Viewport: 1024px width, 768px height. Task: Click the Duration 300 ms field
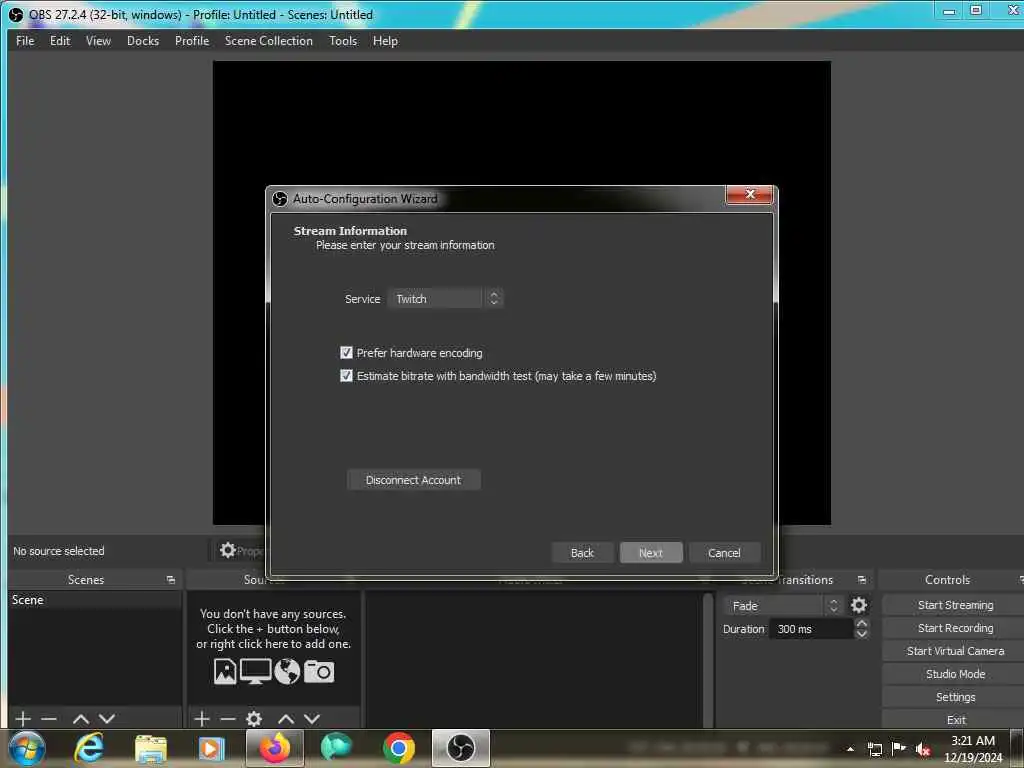[812, 629]
